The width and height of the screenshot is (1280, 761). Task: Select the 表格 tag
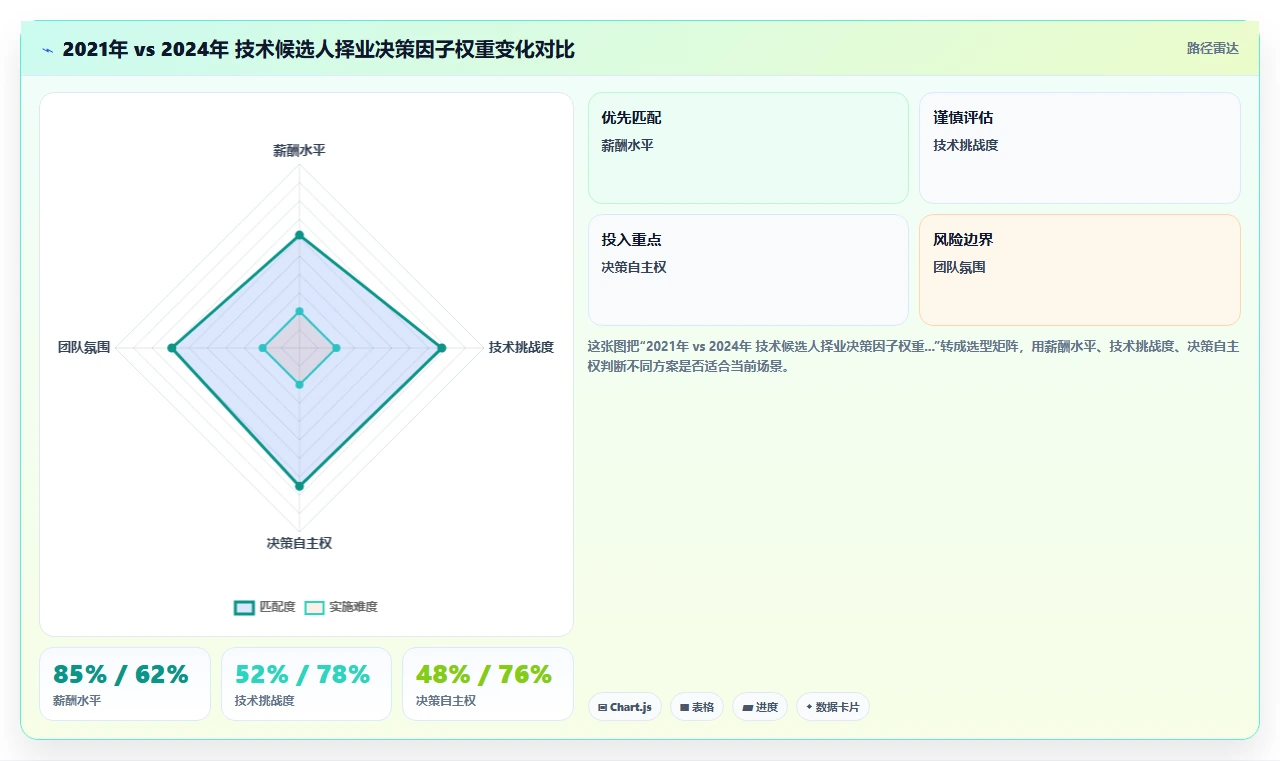tap(697, 707)
